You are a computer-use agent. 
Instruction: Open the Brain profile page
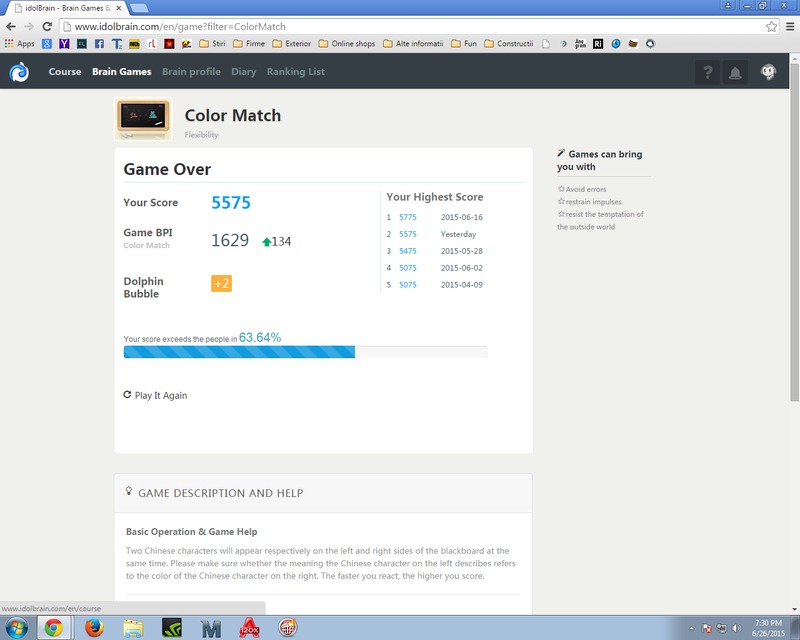pyautogui.click(x=191, y=72)
